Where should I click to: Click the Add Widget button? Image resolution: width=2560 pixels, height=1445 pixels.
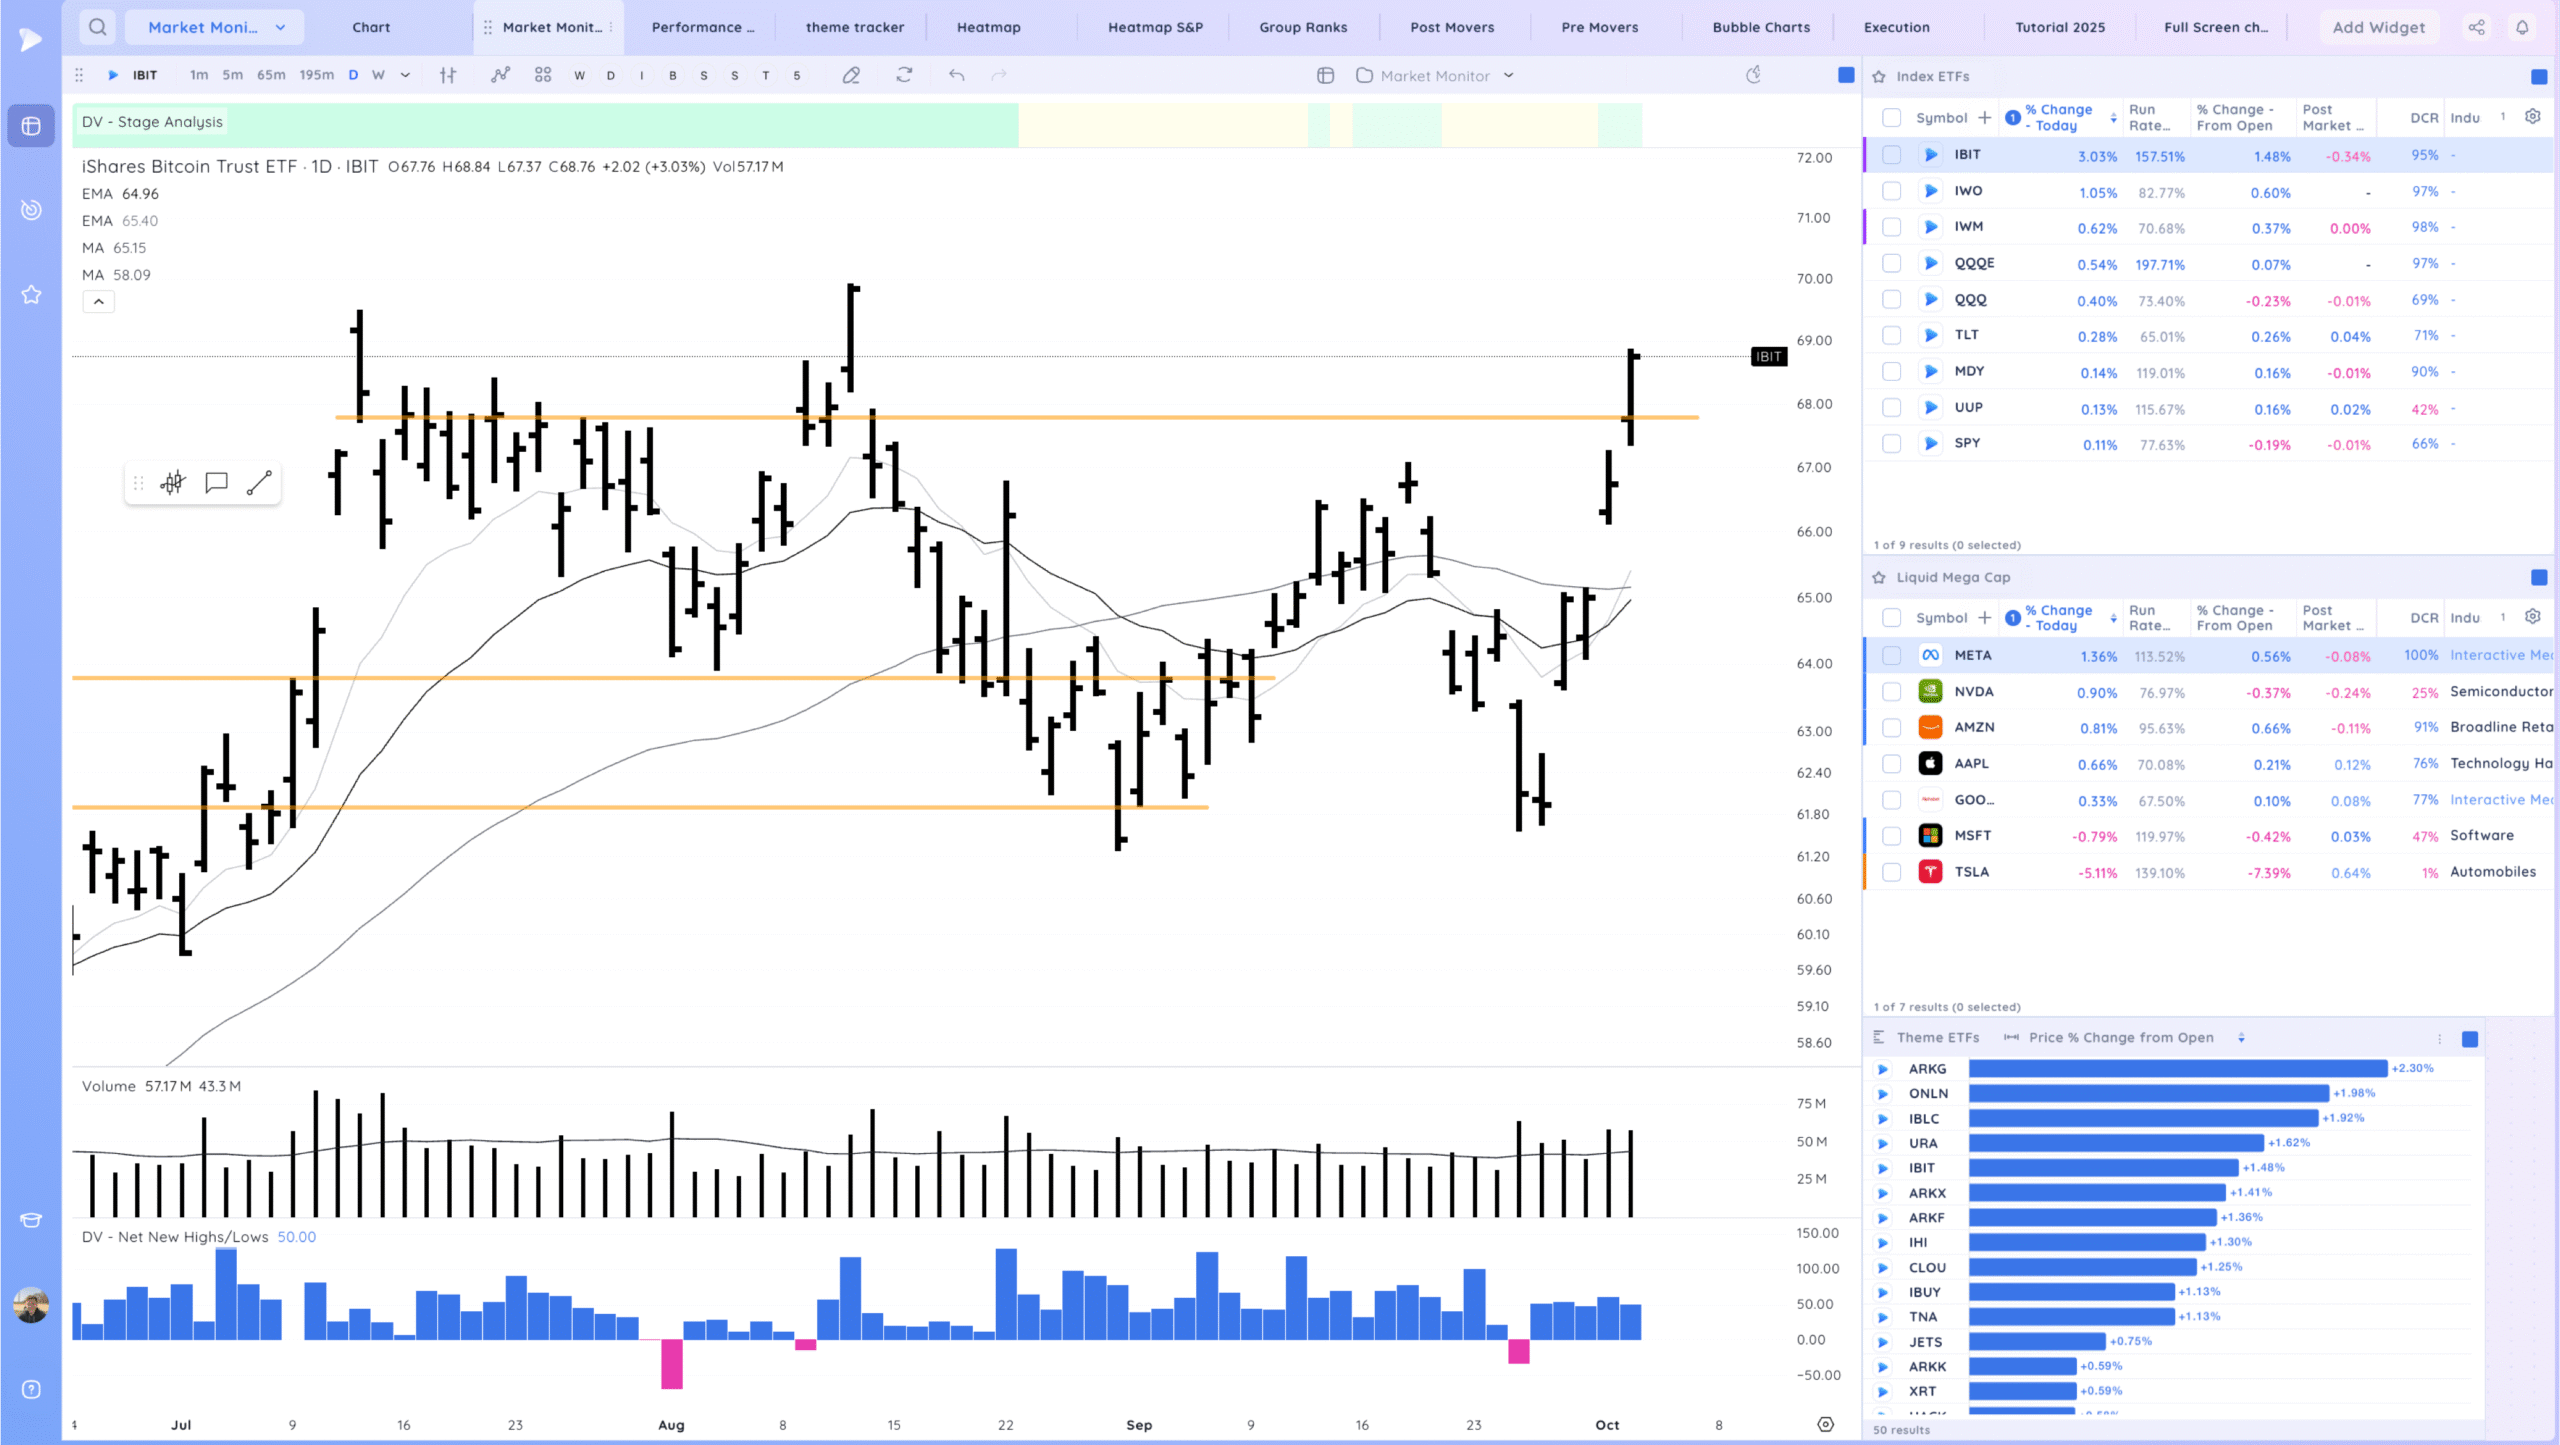[x=2378, y=27]
